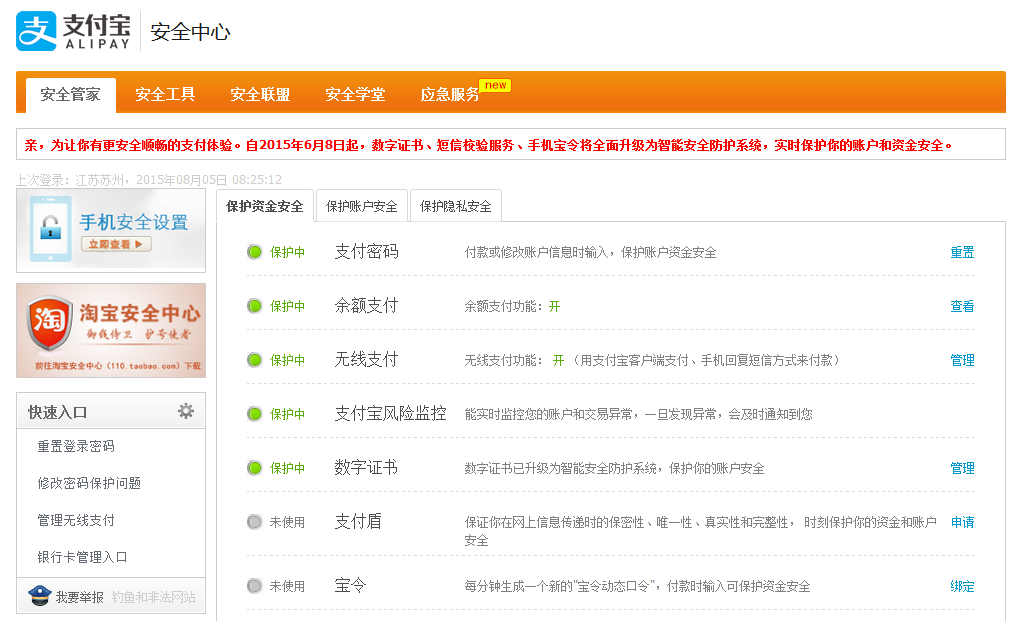Screen dimensions: 1009x621
Task: Open quick access settings gear
Action: click(x=185, y=411)
